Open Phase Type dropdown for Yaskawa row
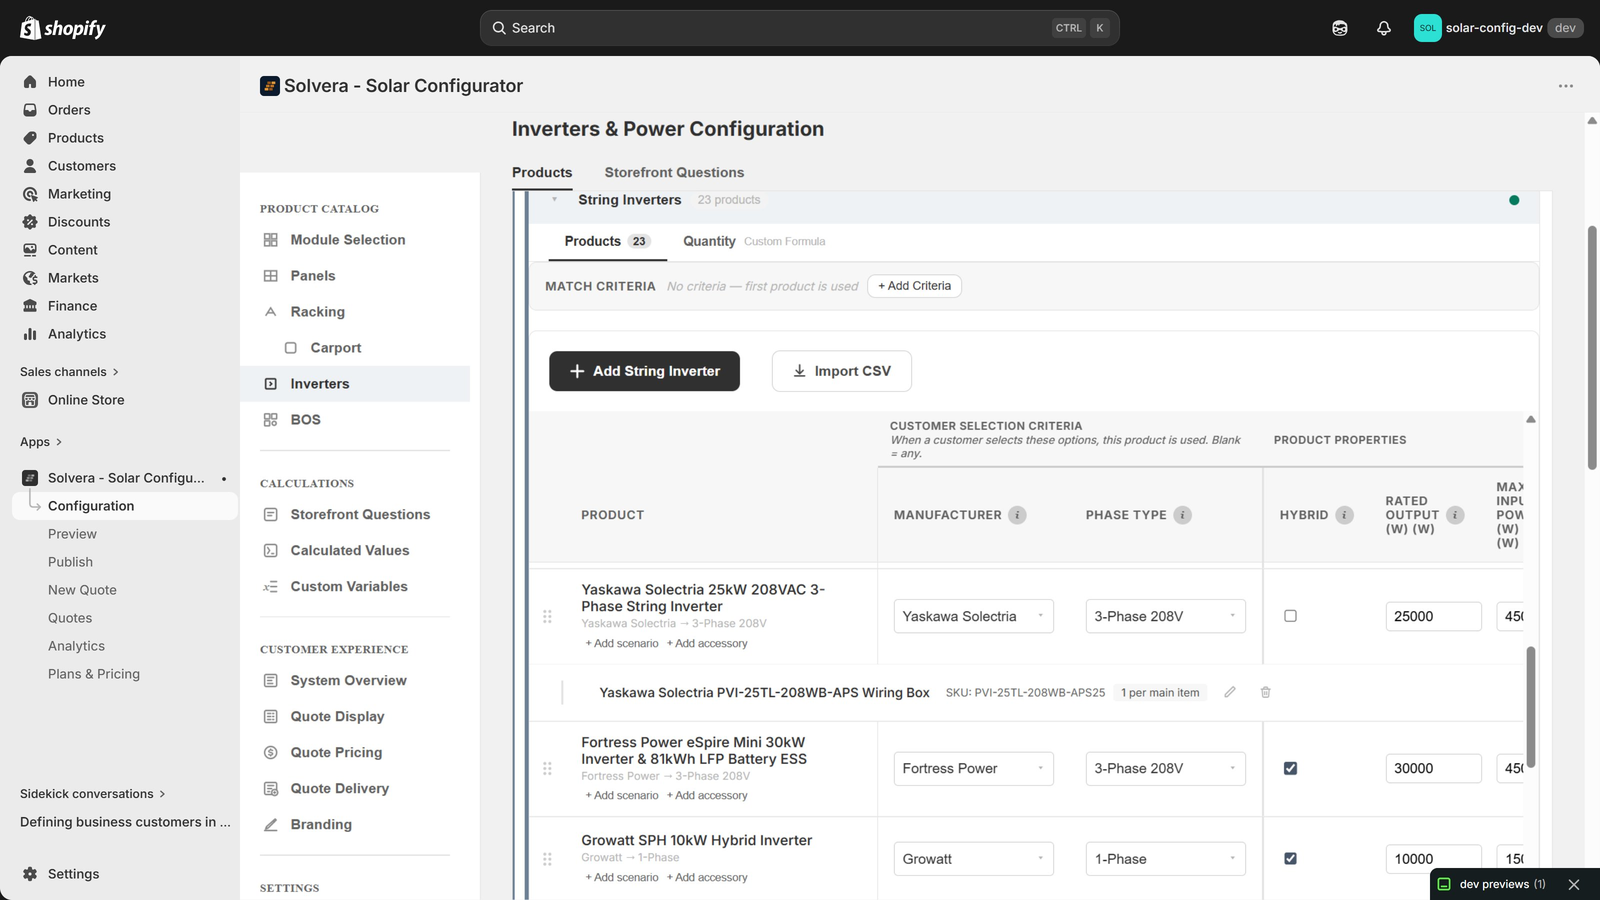 pos(1165,616)
